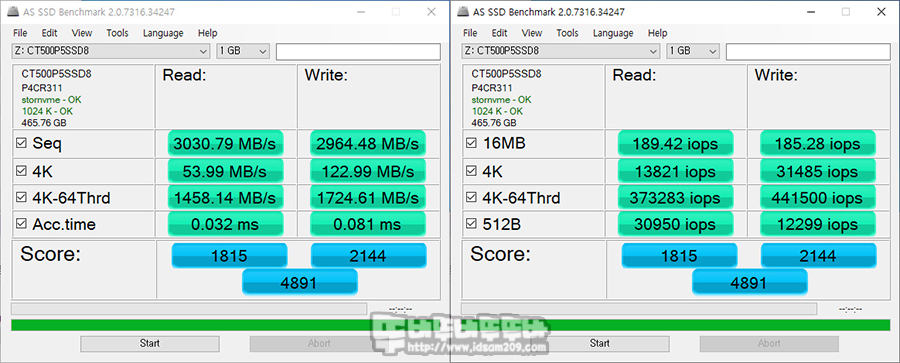Click Start button in right window
This screenshot has width=900, height=363.
(600, 343)
